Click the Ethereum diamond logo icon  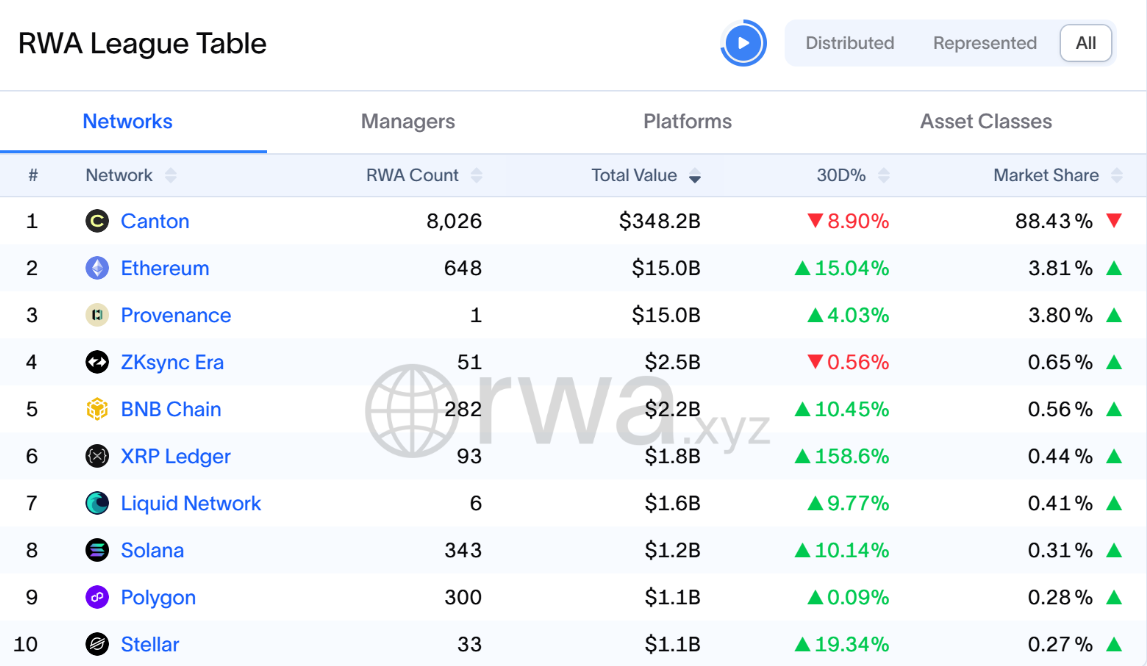tap(97, 268)
